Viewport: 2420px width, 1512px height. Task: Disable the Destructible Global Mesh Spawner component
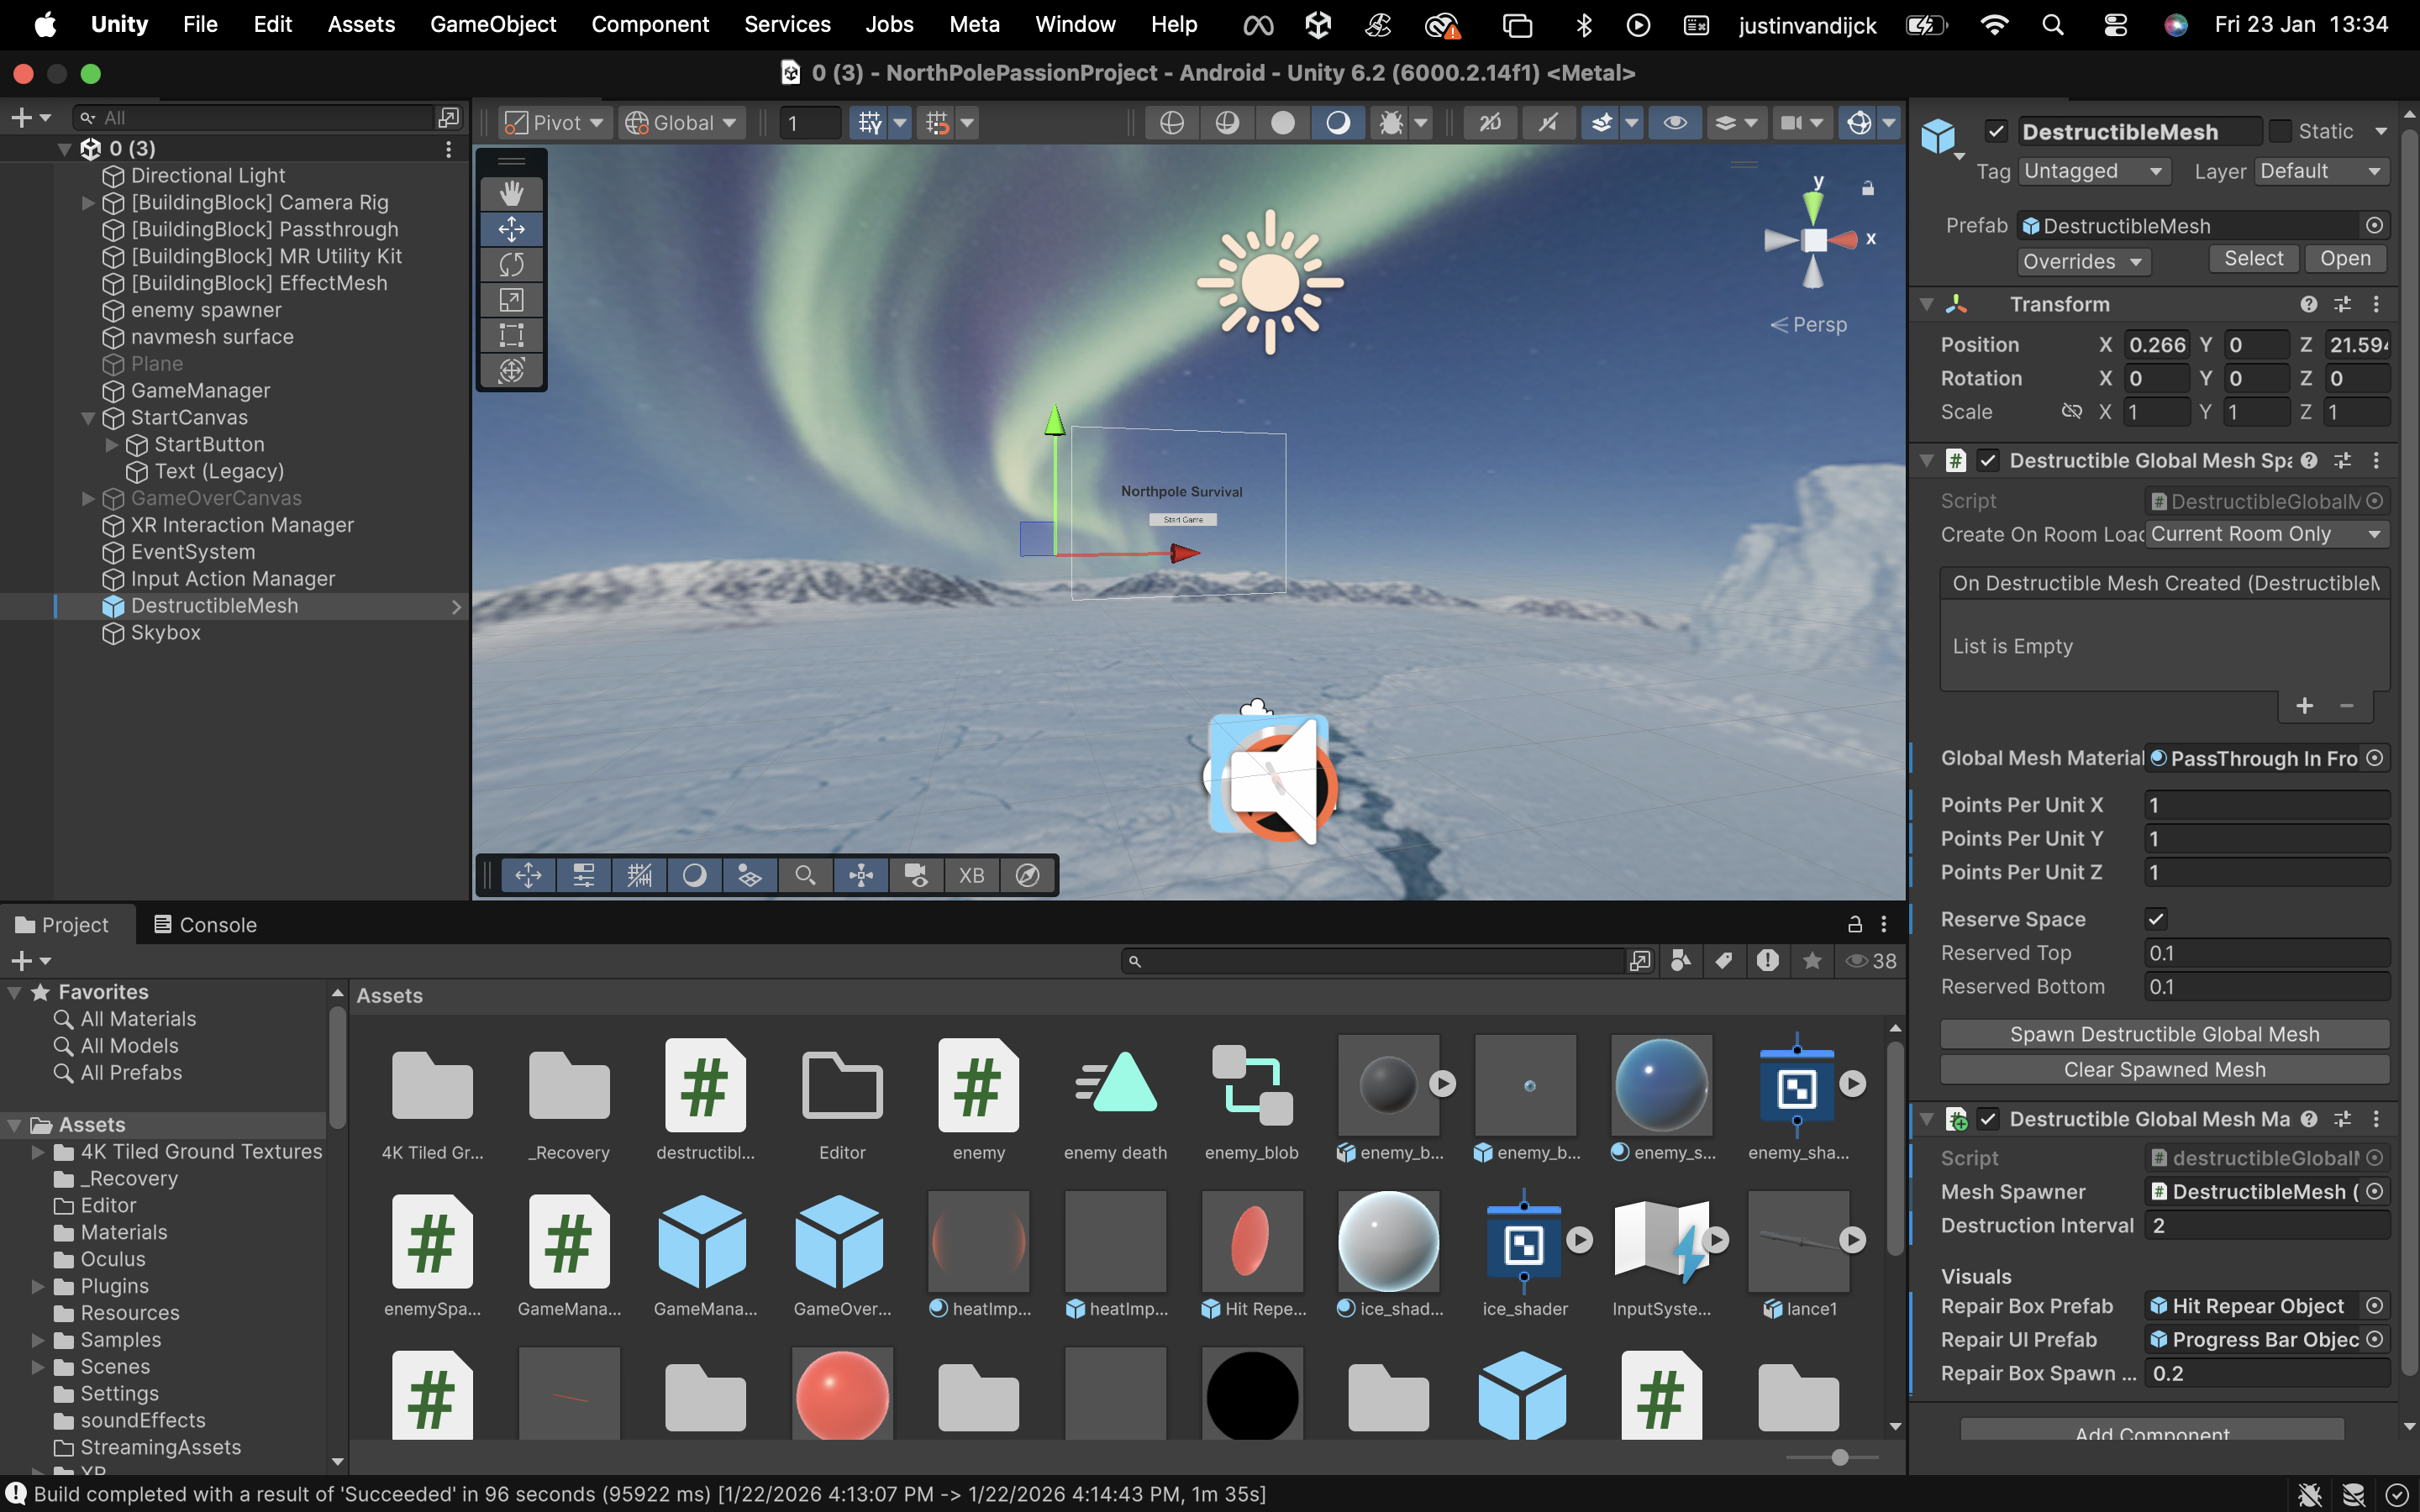pos(1990,461)
